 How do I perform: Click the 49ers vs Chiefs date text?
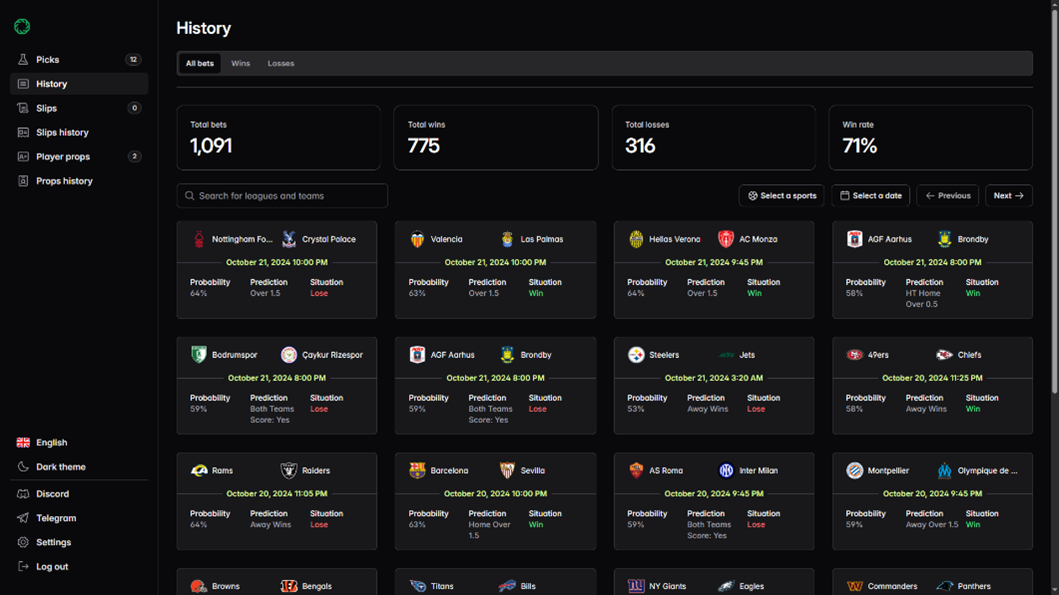point(932,378)
